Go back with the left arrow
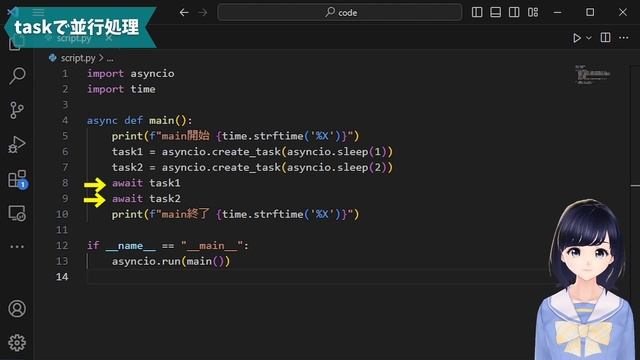The image size is (640, 360). 184,13
